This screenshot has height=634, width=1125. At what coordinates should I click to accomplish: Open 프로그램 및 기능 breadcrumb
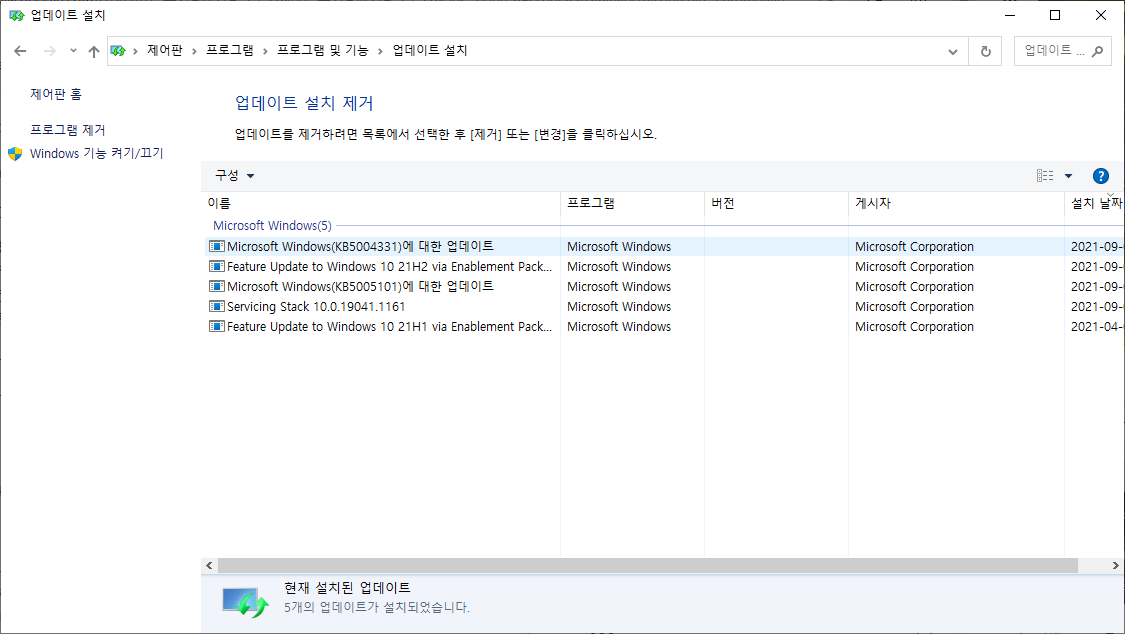point(323,50)
